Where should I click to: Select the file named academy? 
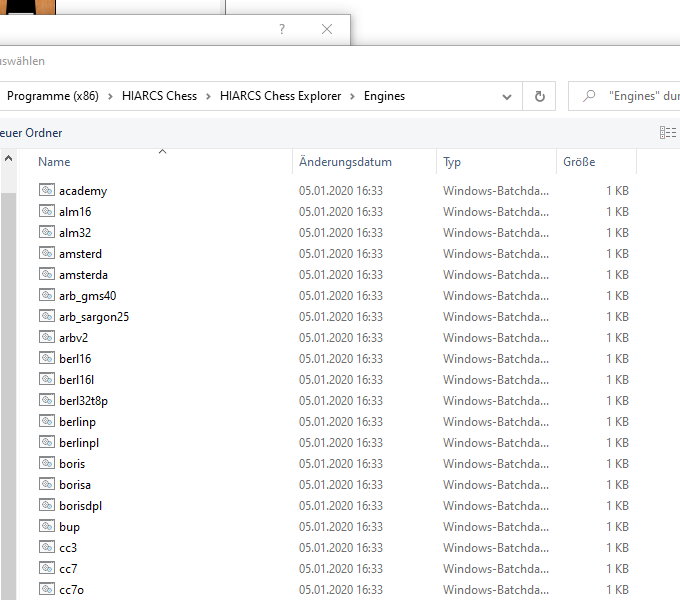point(83,191)
